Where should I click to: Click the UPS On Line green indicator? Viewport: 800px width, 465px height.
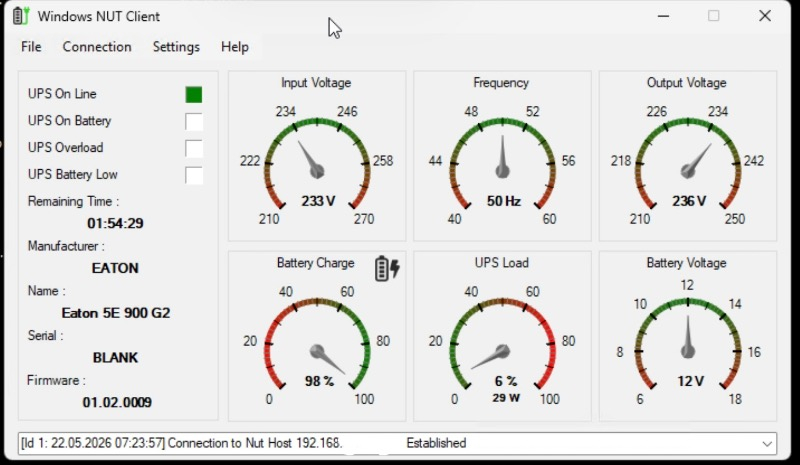pyautogui.click(x=194, y=94)
